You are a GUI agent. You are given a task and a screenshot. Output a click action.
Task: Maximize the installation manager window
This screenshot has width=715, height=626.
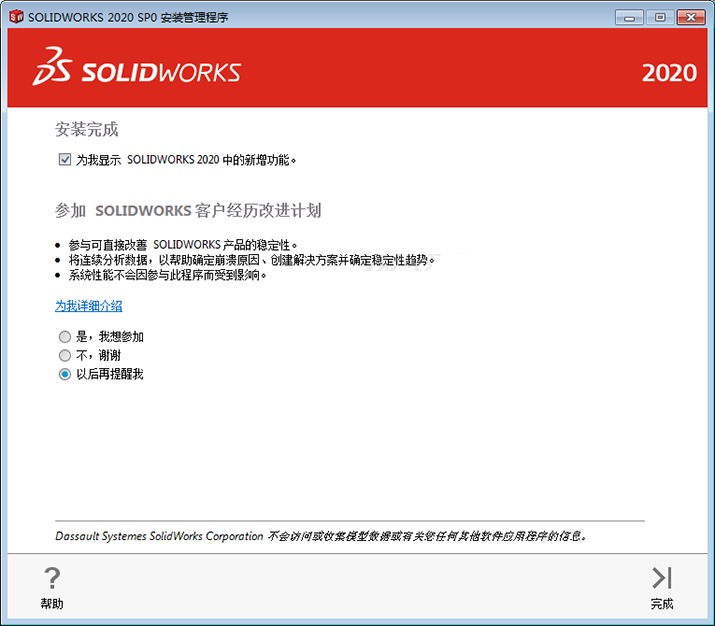pos(660,17)
